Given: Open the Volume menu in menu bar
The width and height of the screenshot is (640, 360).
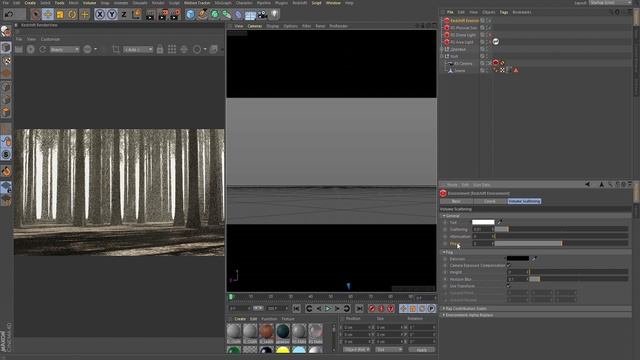Looking at the screenshot, I should pyautogui.click(x=89, y=3).
